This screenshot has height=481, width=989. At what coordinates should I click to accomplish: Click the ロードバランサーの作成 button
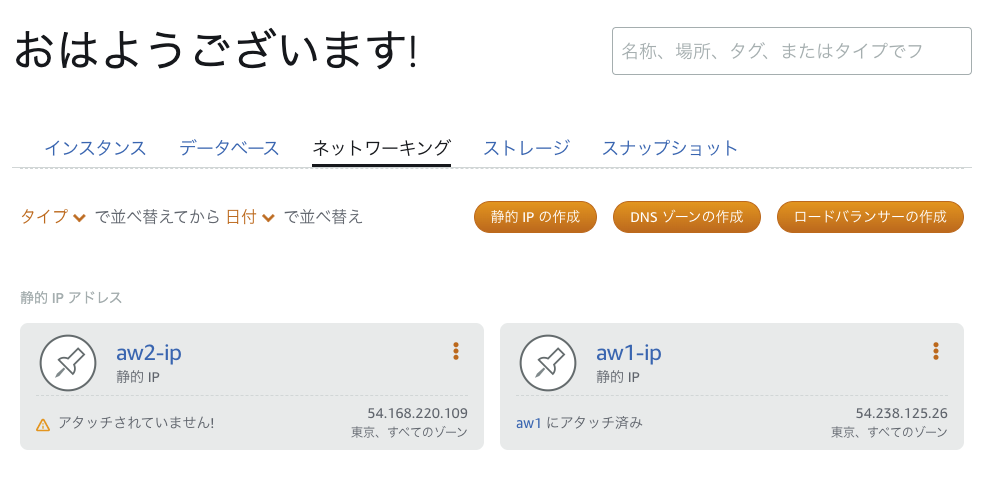coord(870,217)
